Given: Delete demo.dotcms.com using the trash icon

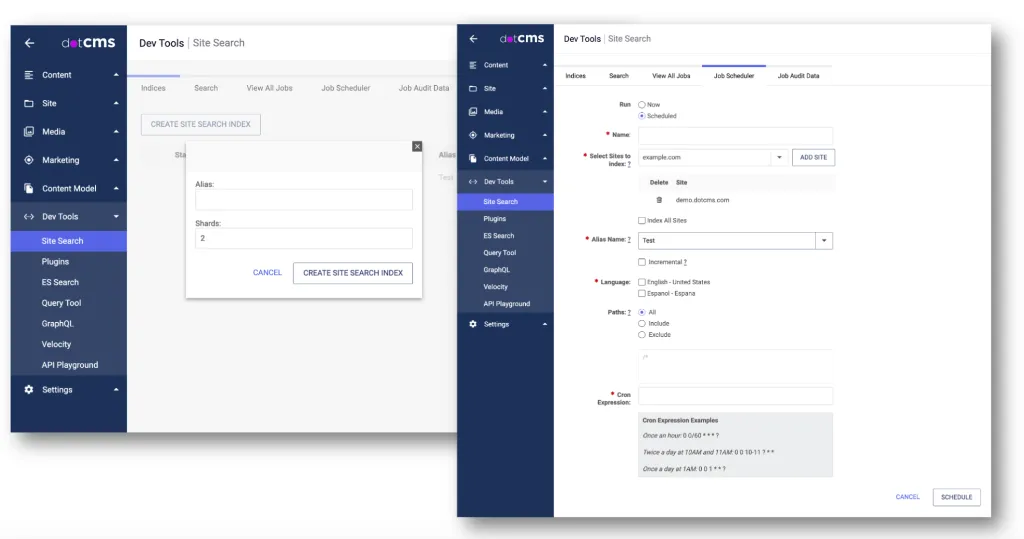Looking at the screenshot, I should click(659, 200).
